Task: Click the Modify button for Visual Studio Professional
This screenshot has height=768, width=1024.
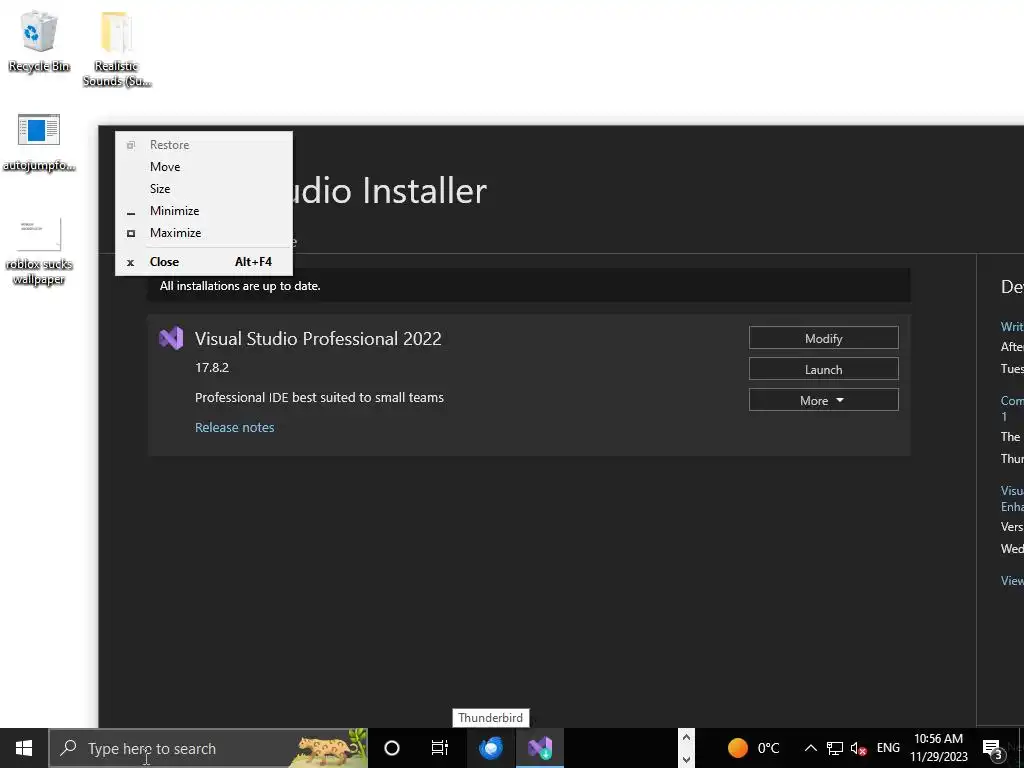Action: (x=824, y=338)
